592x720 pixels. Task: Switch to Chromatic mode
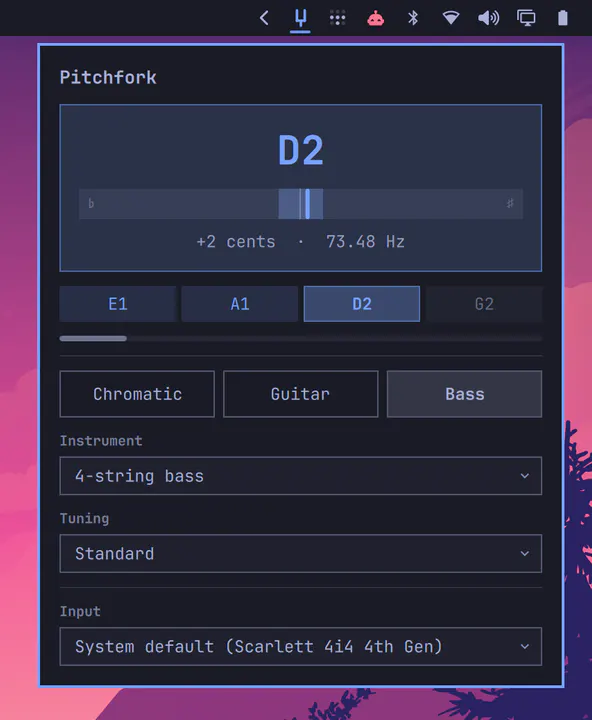point(137,394)
